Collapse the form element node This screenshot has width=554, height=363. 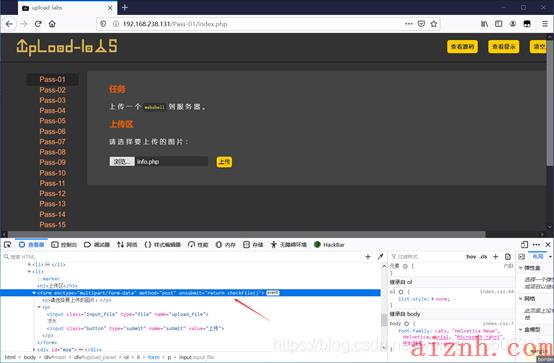click(x=34, y=293)
